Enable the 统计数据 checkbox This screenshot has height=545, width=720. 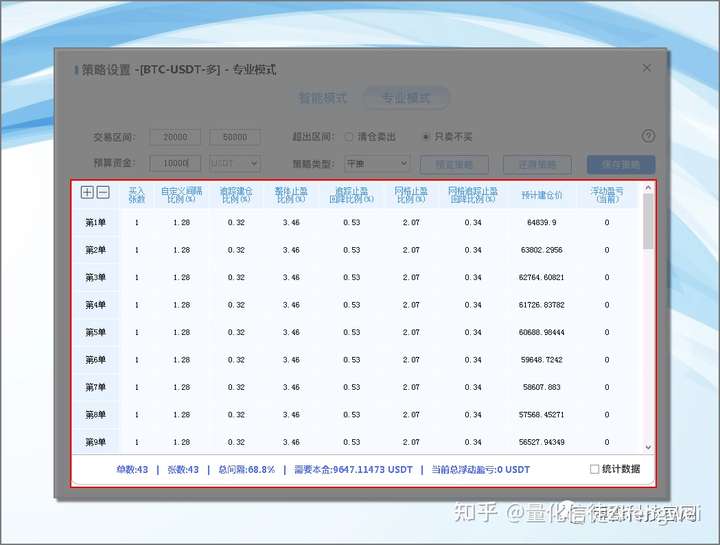(x=594, y=469)
